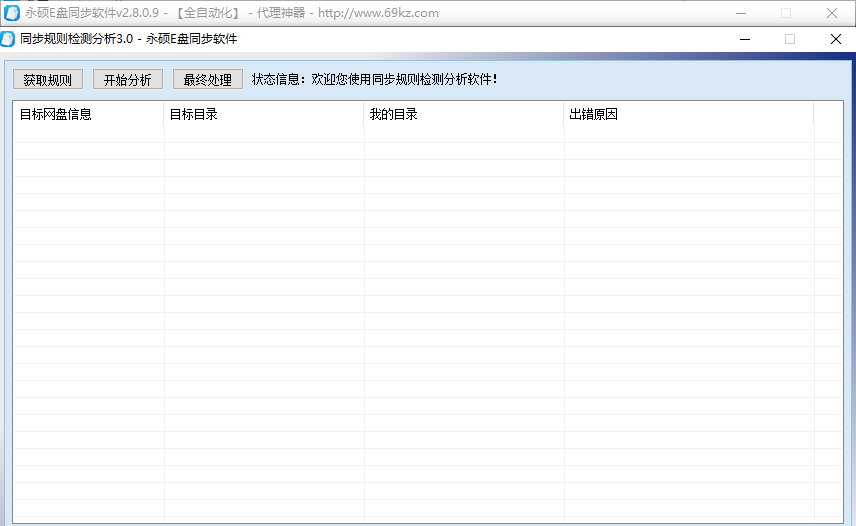Minimize the 永硕E盘同步软件v2.8.0.9 background window

pos(740,13)
